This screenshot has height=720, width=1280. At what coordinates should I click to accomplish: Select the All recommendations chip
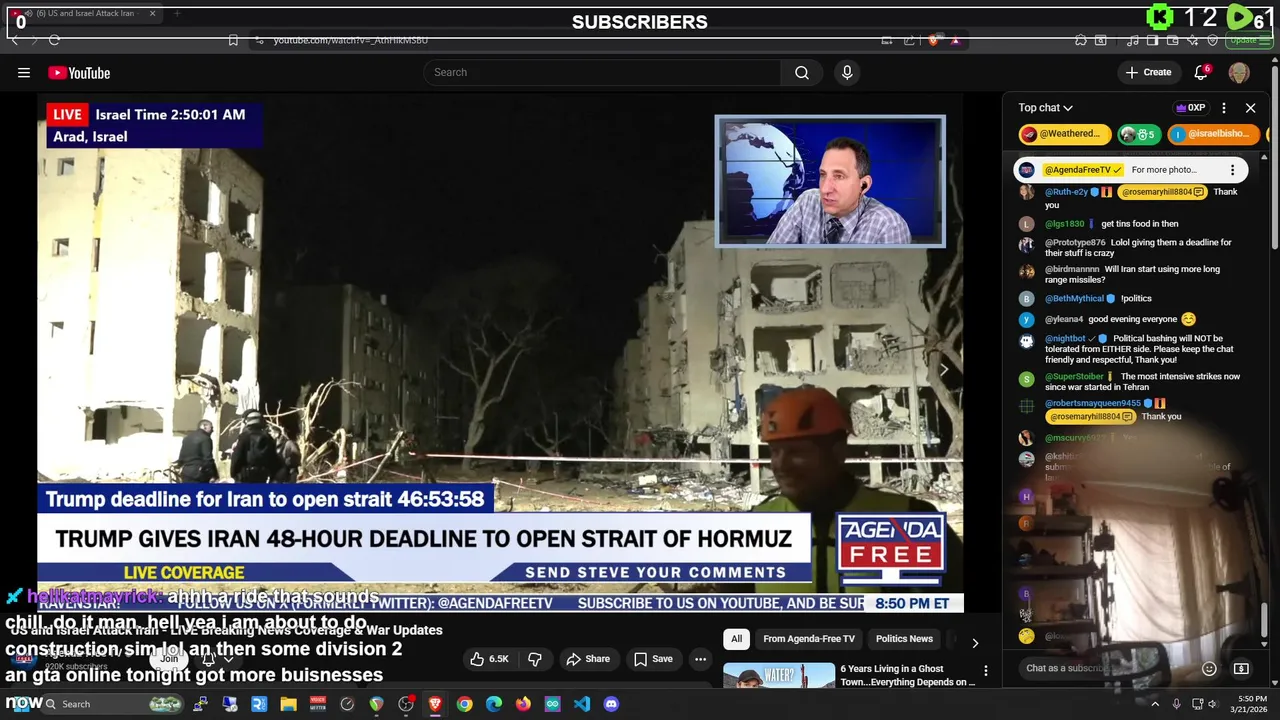point(737,639)
